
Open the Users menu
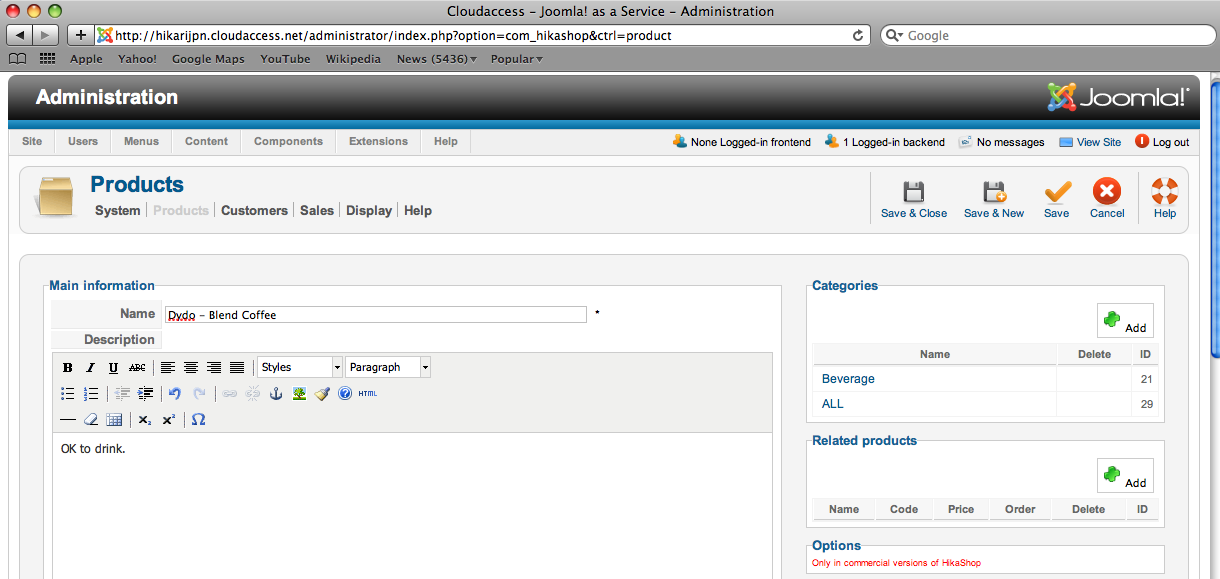83,141
